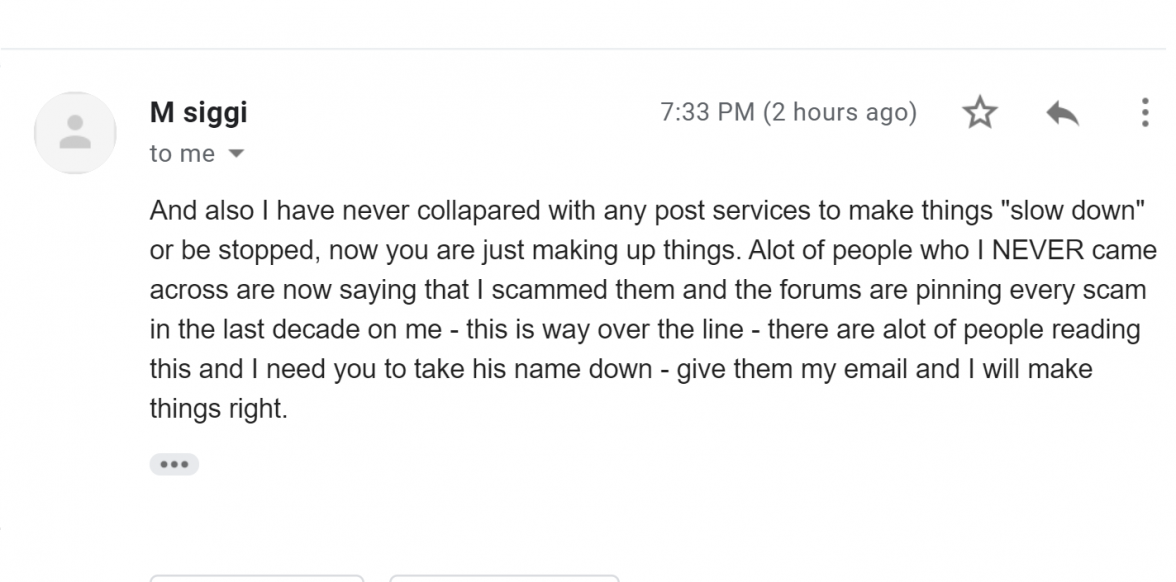Image resolution: width=1176 pixels, height=582 pixels.
Task: Click the word "NEVER" in the message
Action: click(1033, 251)
